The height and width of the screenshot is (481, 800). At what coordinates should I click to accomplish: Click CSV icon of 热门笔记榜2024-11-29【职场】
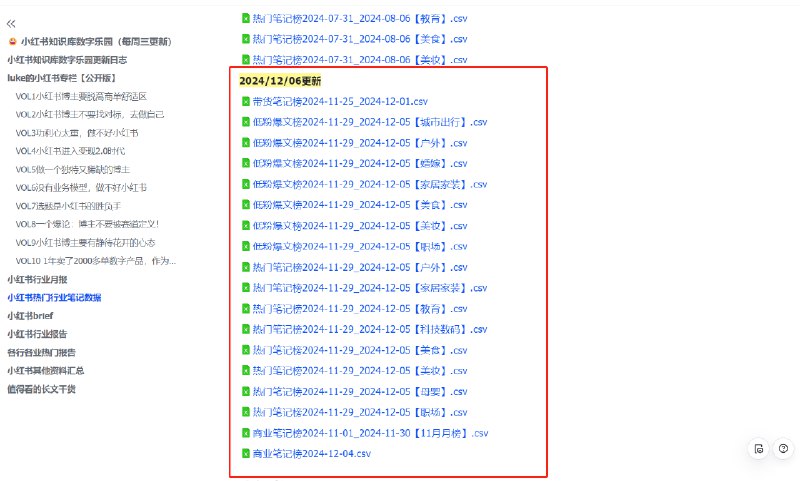(245, 412)
